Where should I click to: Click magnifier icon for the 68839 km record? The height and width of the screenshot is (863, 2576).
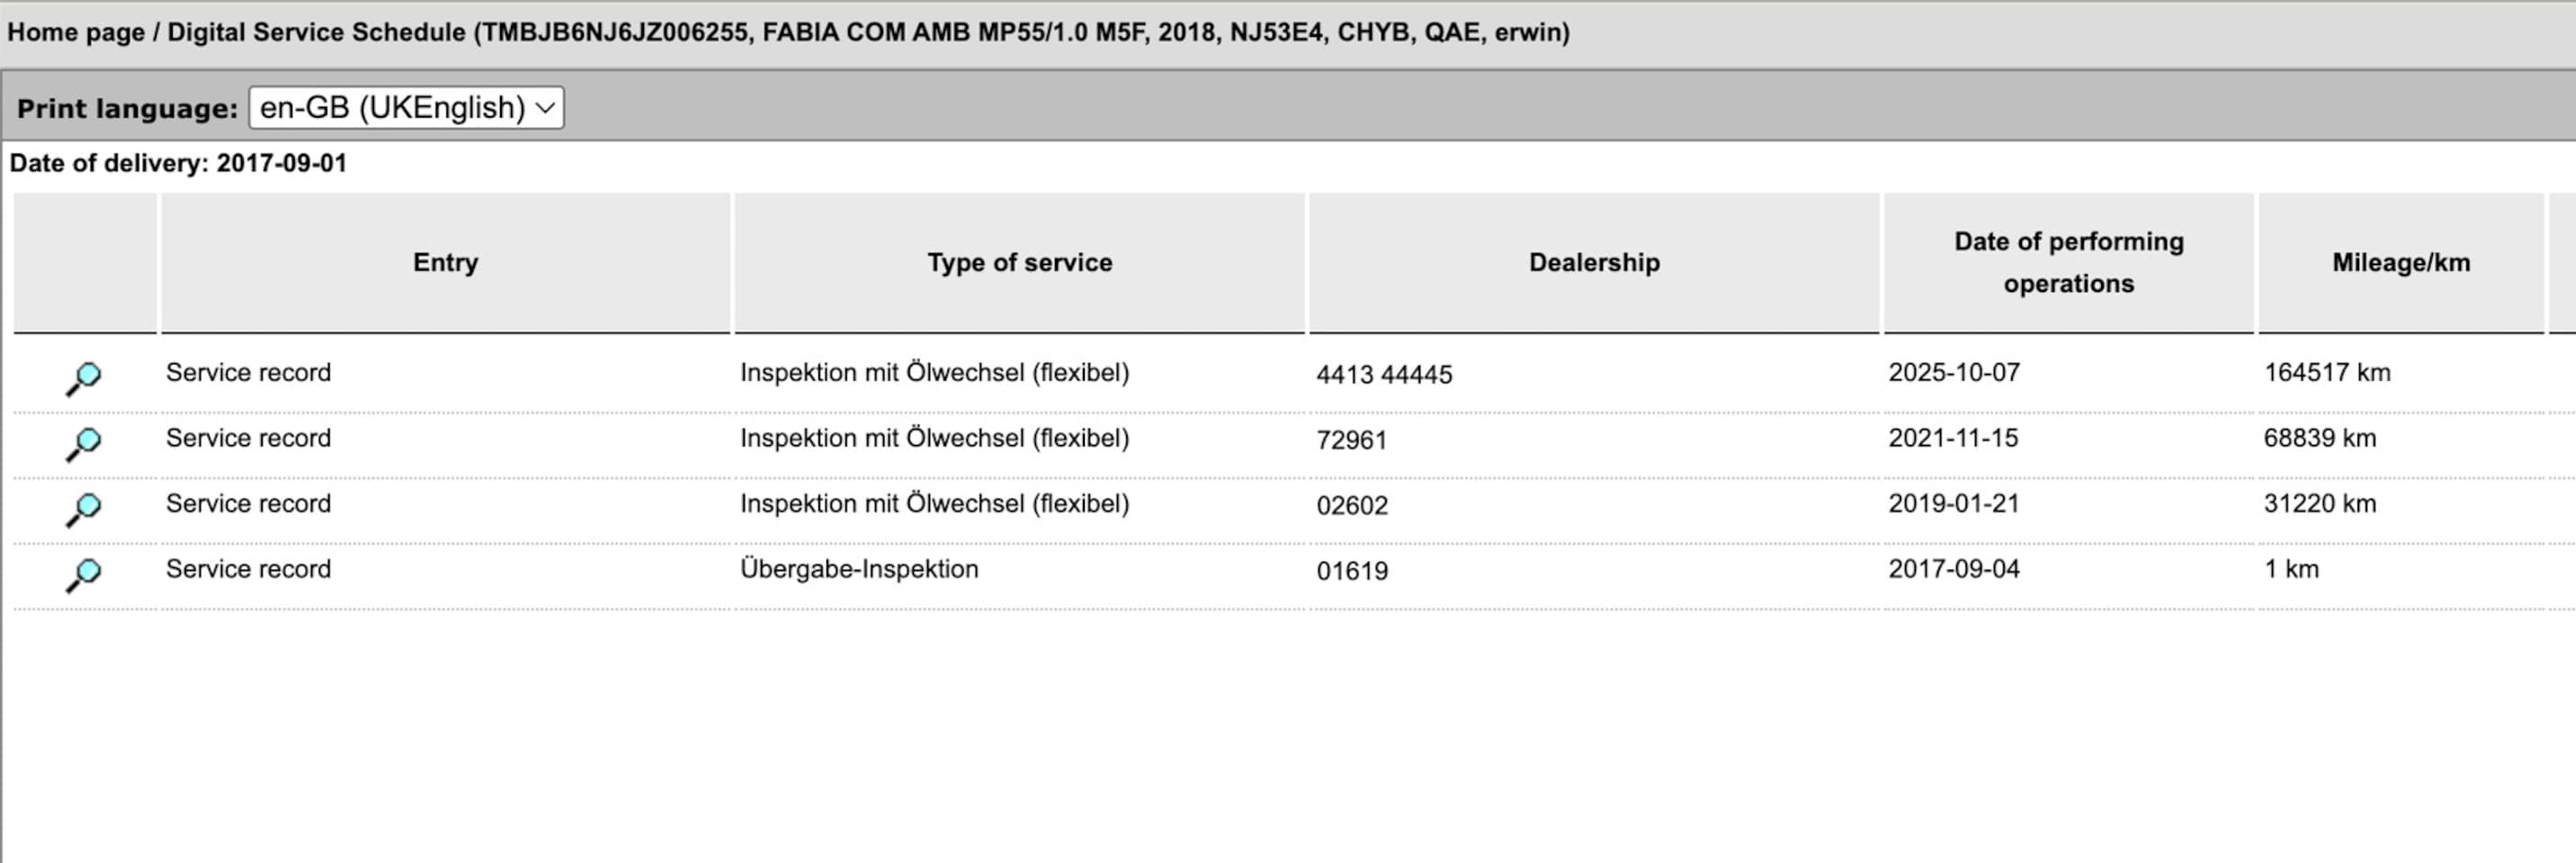click(x=84, y=443)
